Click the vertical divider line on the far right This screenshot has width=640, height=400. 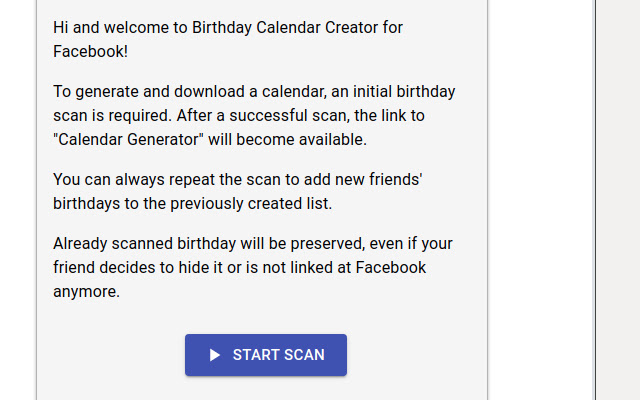[595, 200]
